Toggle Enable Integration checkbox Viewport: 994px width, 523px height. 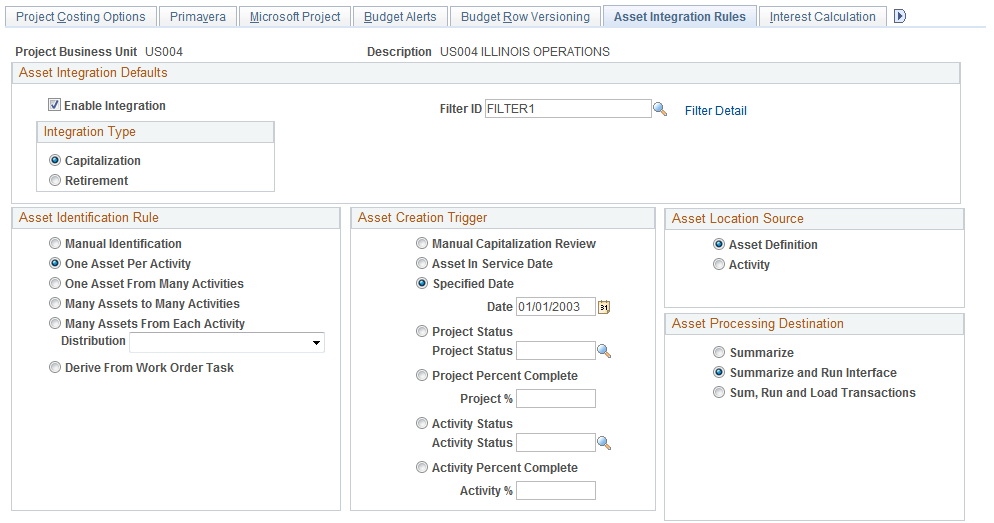coord(55,105)
